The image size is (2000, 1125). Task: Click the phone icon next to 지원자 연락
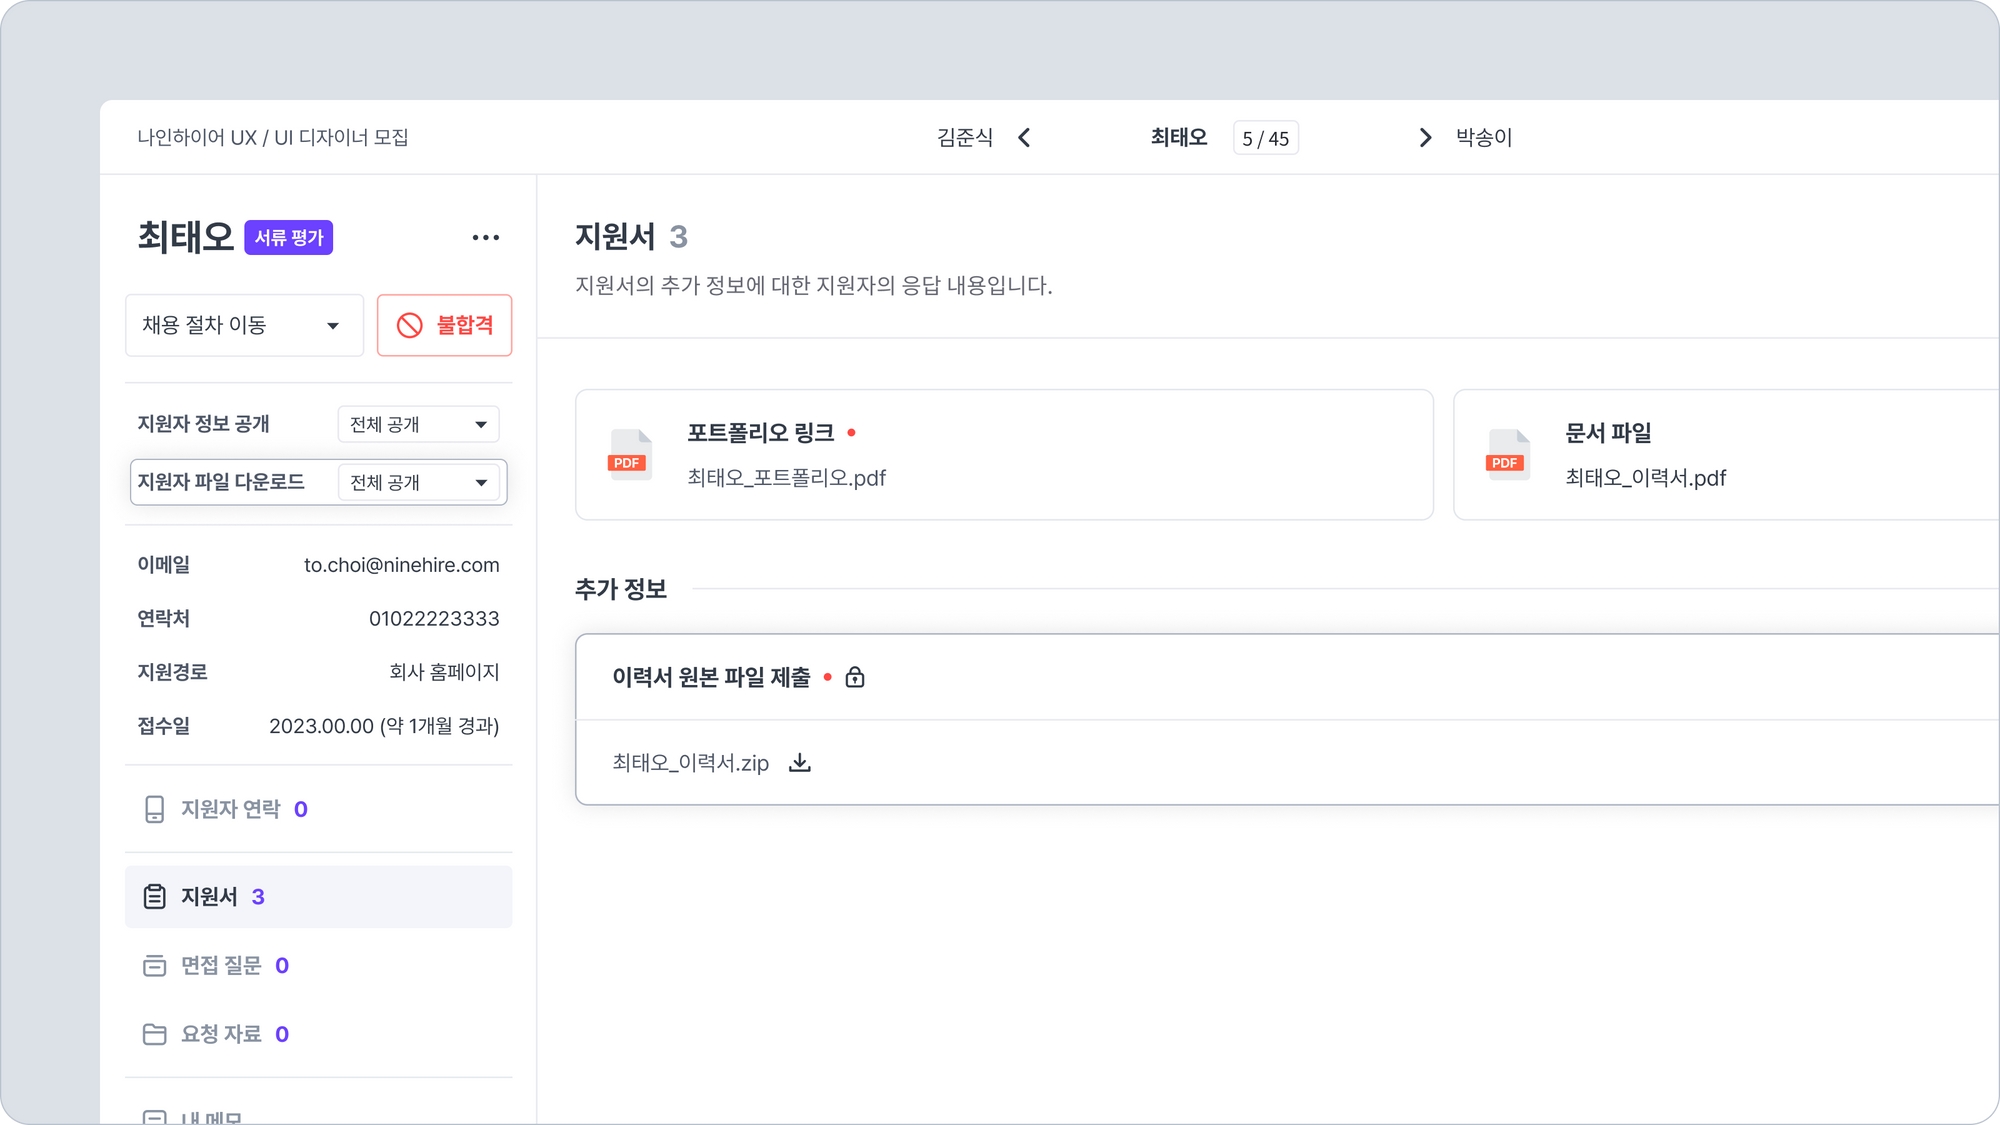pyautogui.click(x=154, y=809)
